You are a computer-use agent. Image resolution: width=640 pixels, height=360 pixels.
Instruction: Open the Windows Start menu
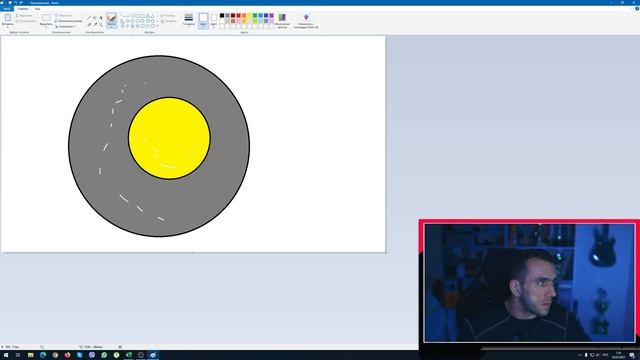6,355
